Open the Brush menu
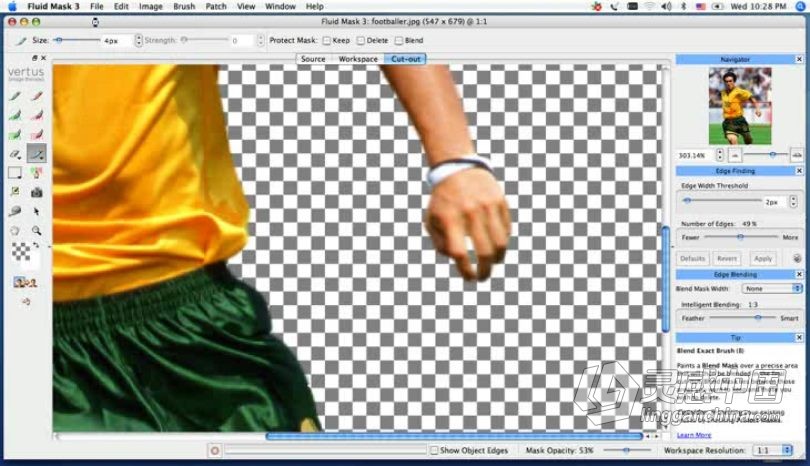 (x=184, y=7)
